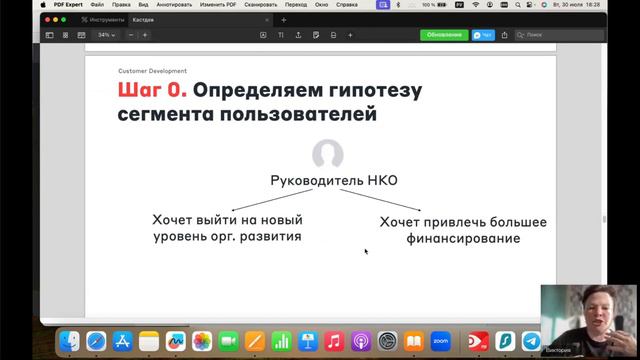Switch to the Инструменты tab
The image size is (640, 360).
pos(102,20)
